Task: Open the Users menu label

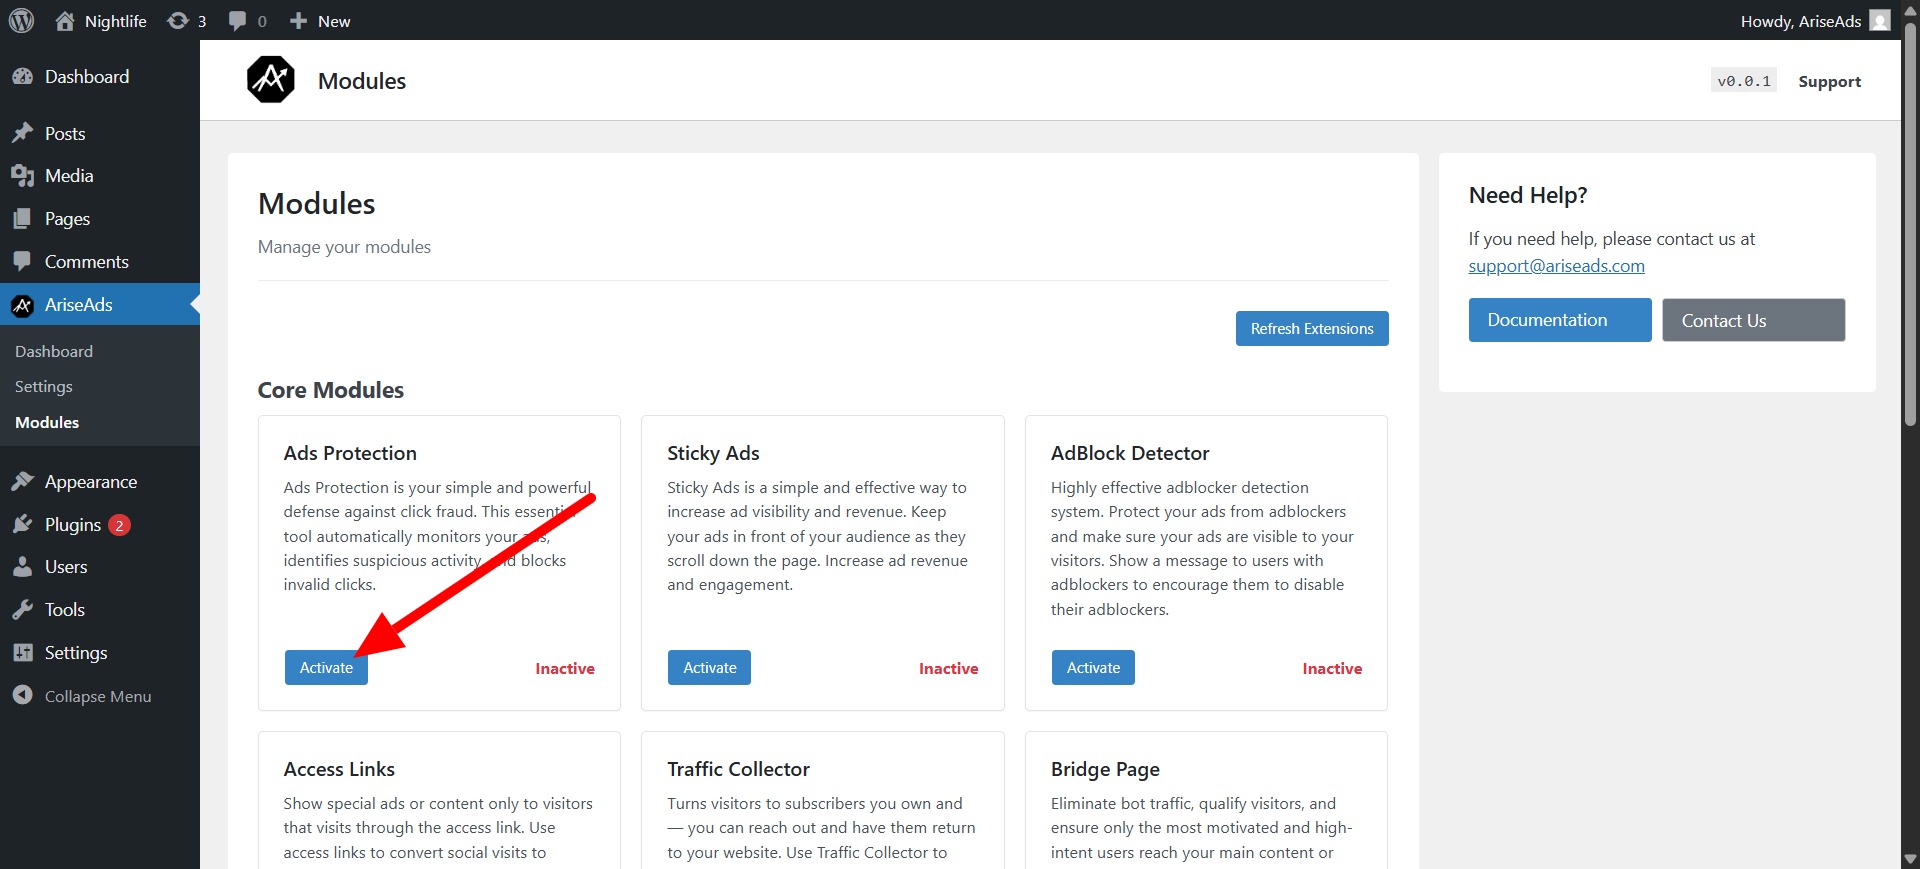Action: (x=66, y=567)
